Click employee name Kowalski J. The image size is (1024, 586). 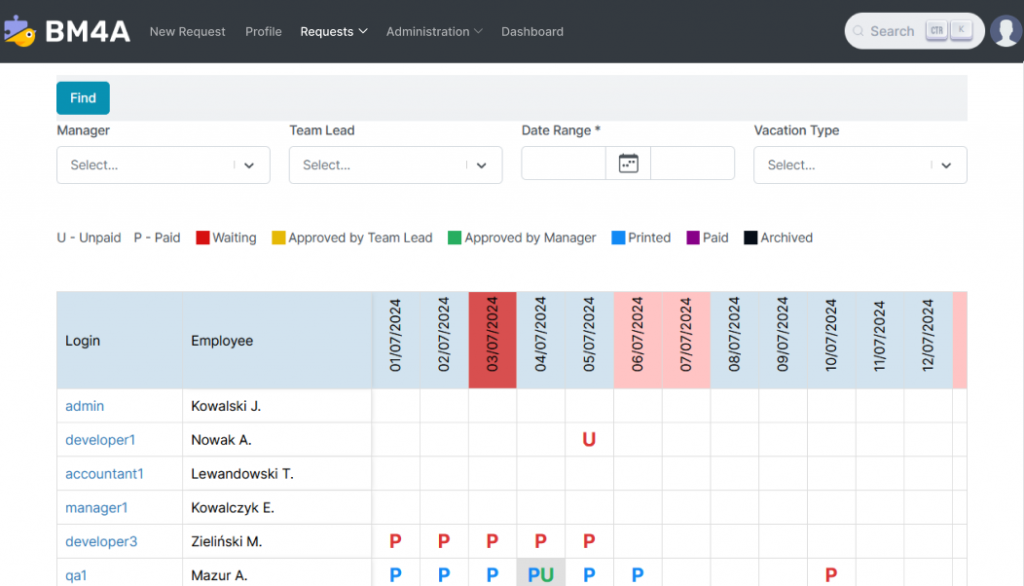(226, 406)
